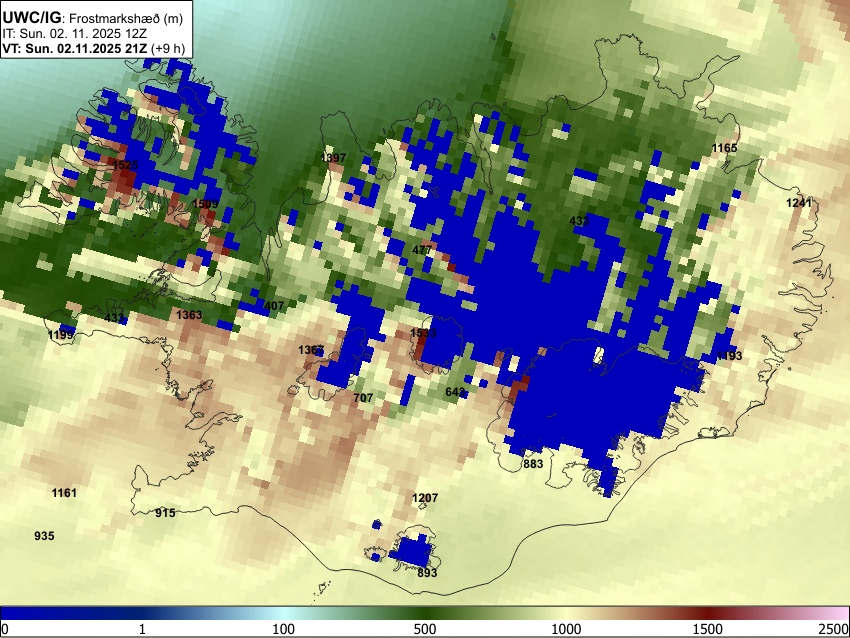Screen dimensions: 850x638
Task: Click the map value 643
Action: [x=455, y=391]
